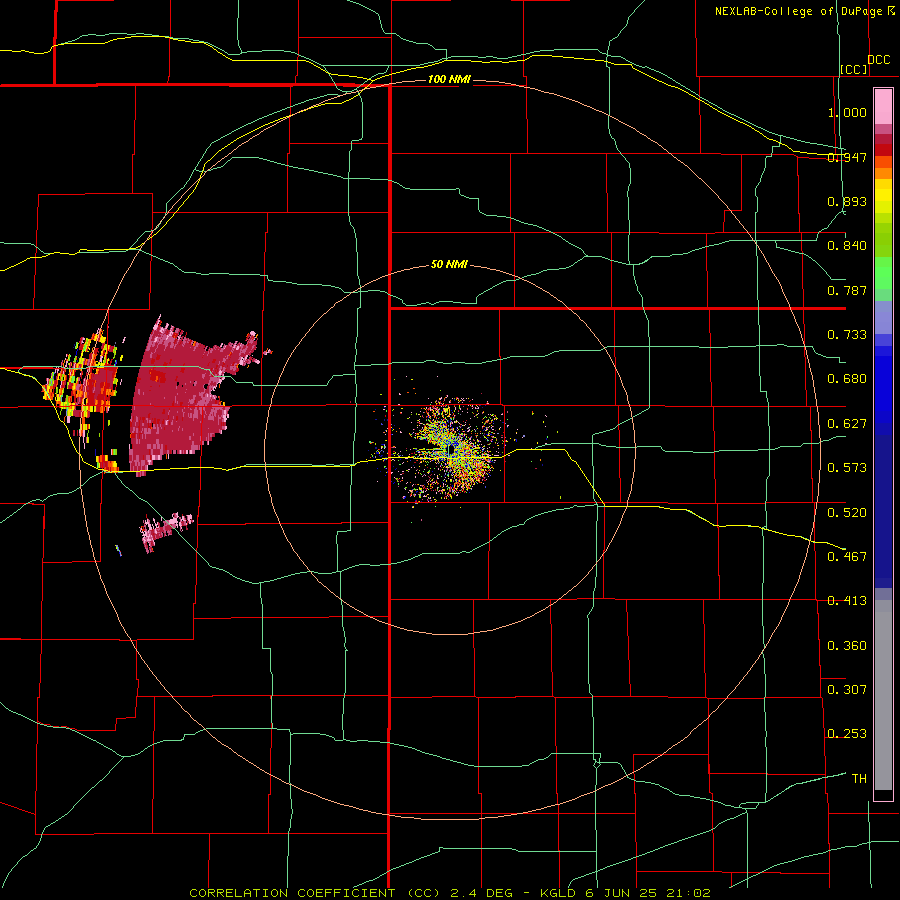The height and width of the screenshot is (900, 900).
Task: Click the small pink echo south of main echo
Action: [166, 531]
